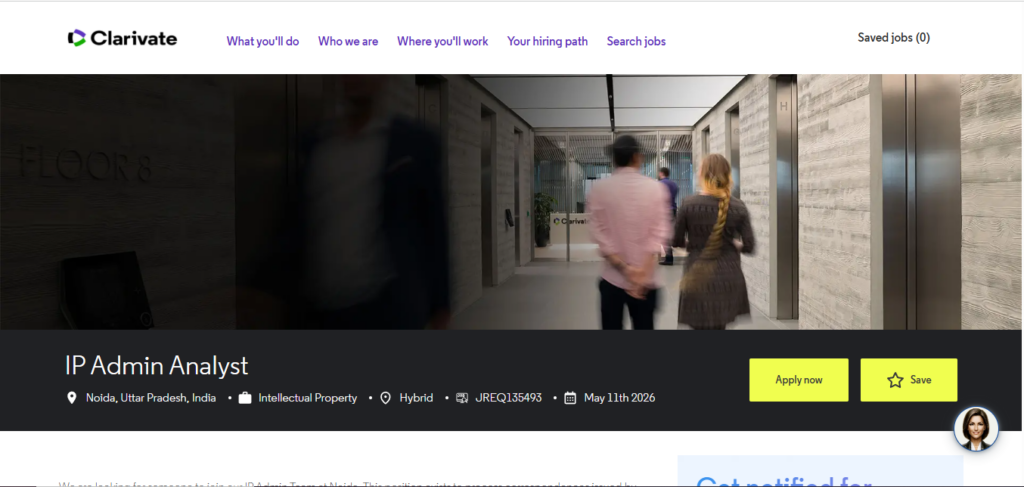The width and height of the screenshot is (1024, 487).
Task: Click the Hybrid work type text
Action: pos(416,398)
